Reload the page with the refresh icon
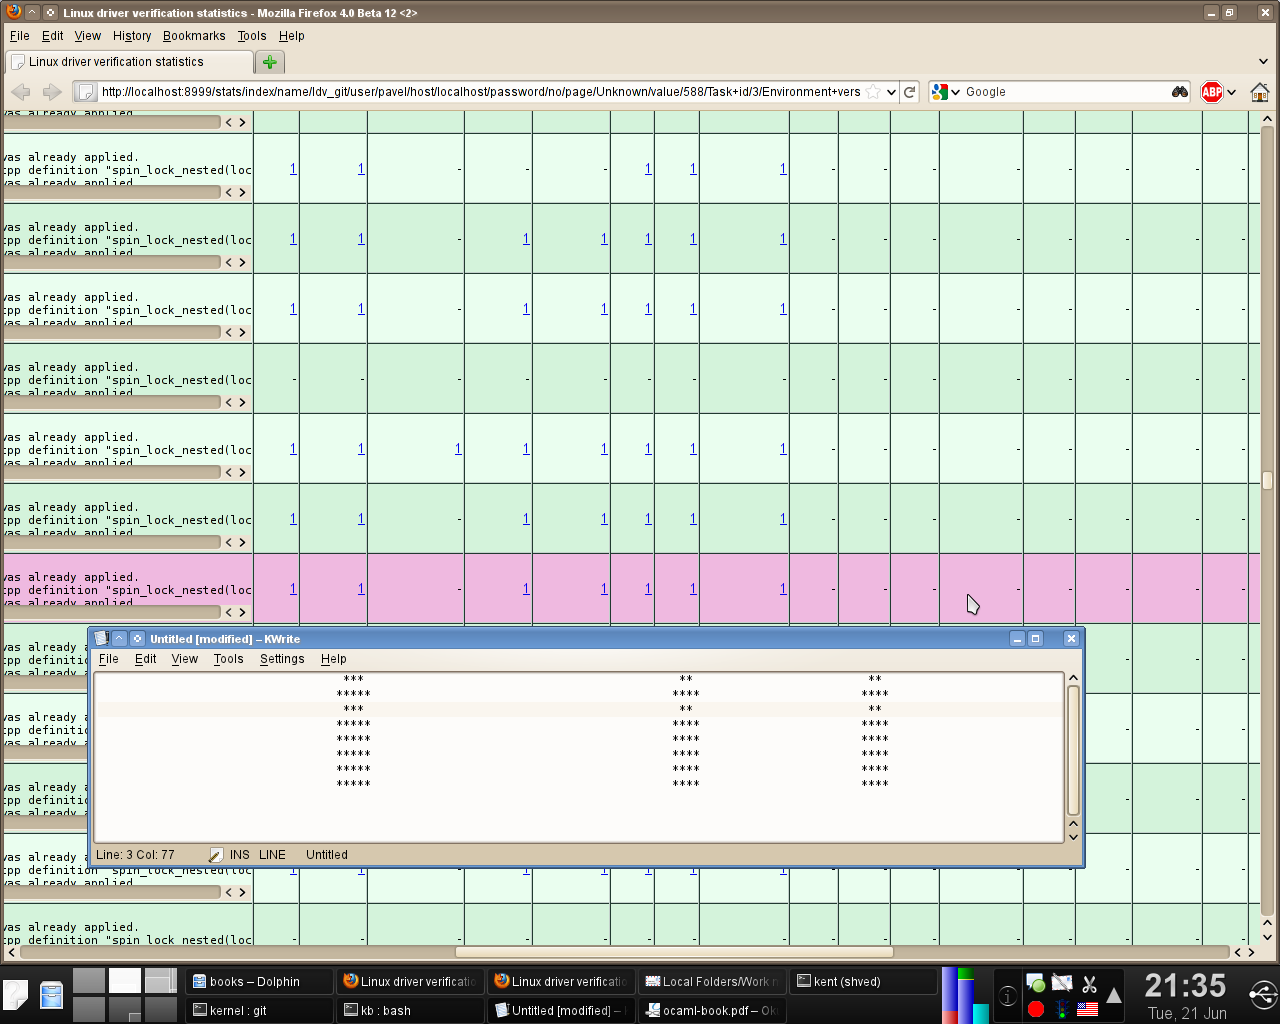The height and width of the screenshot is (1024, 1280). click(x=909, y=92)
